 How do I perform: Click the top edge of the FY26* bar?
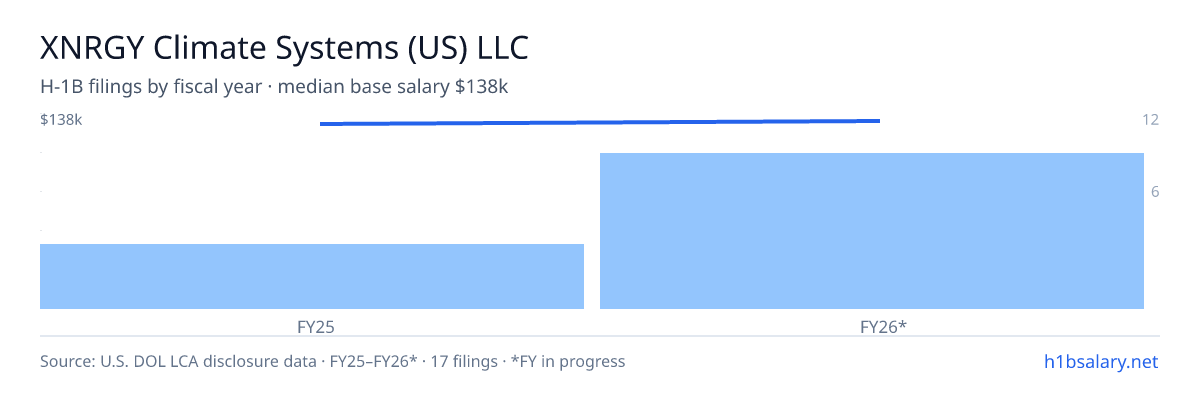pyautogui.click(x=872, y=154)
